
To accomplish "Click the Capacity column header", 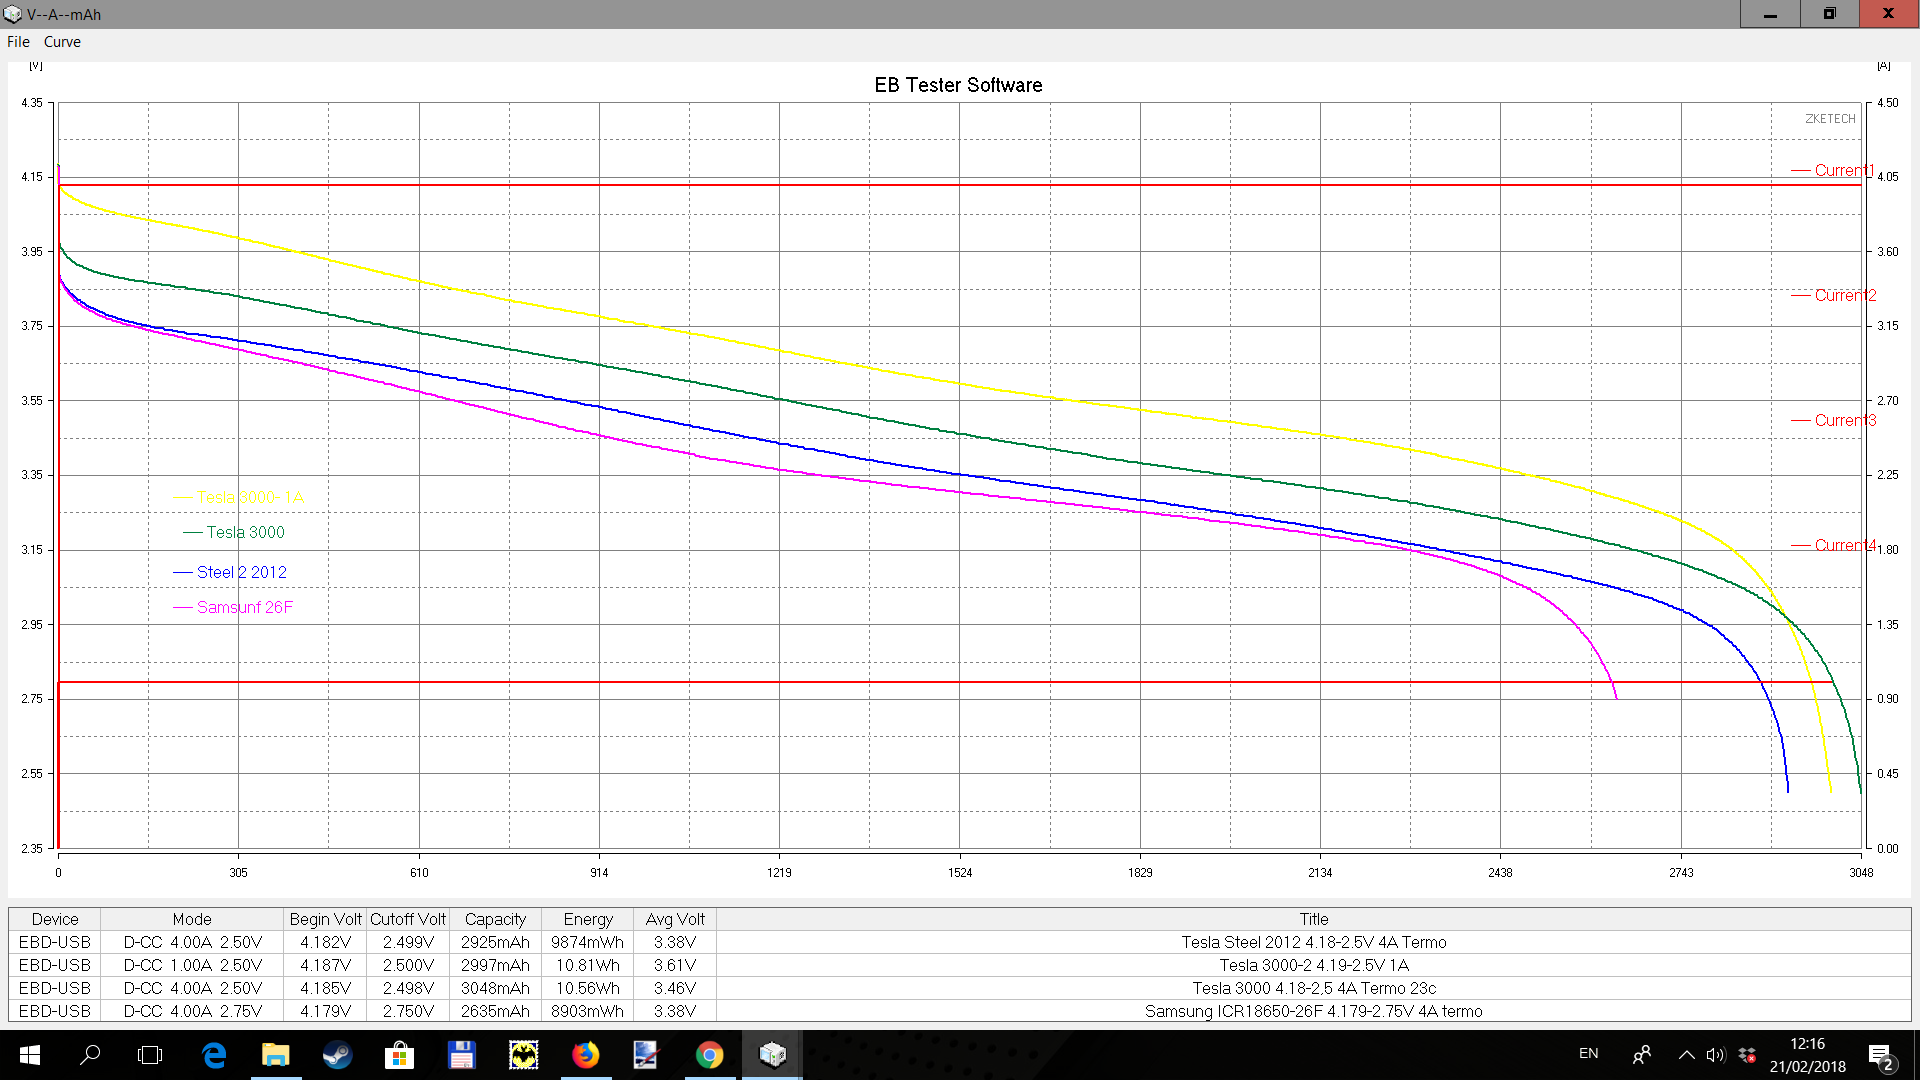I will [495, 919].
